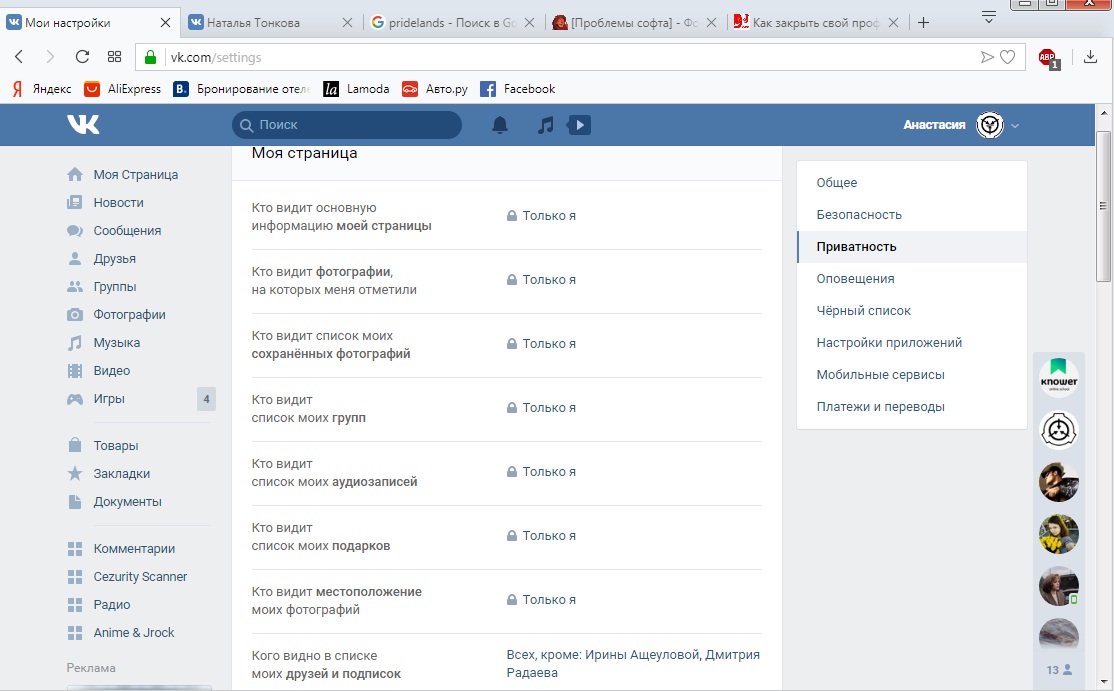This screenshot has width=1114, height=691.
Task: Switch to the Безопасность settings section
Action: pyautogui.click(x=859, y=215)
